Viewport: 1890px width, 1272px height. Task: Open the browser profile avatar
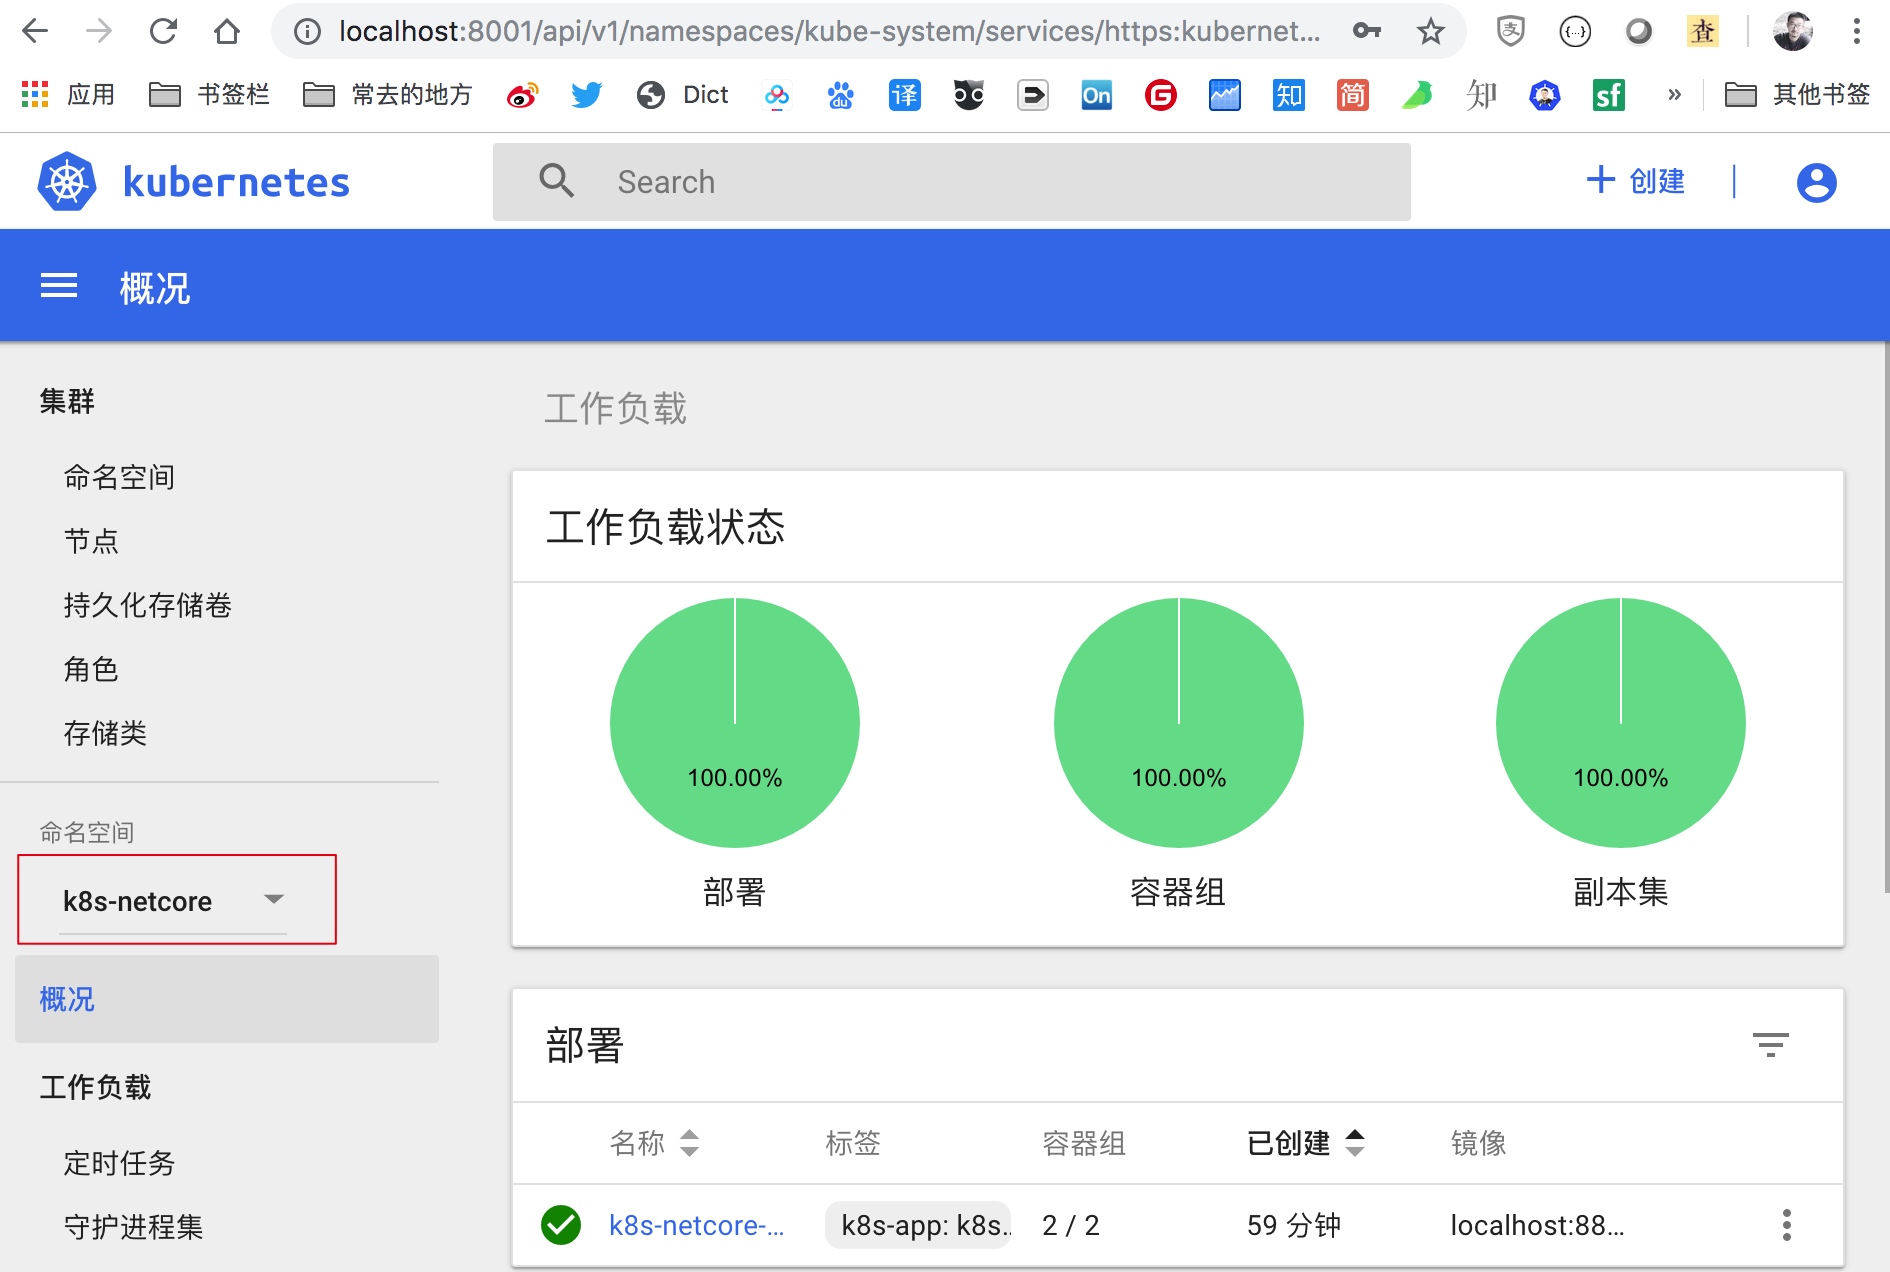point(1793,31)
